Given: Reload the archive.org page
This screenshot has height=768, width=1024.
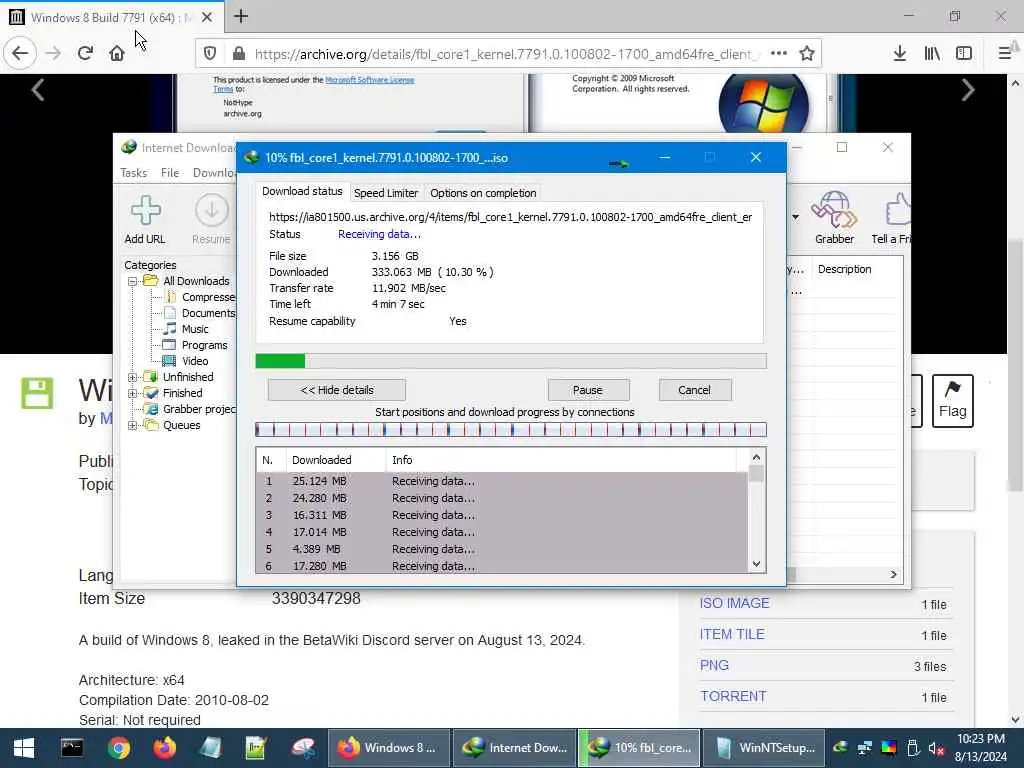Looking at the screenshot, I should tap(85, 53).
